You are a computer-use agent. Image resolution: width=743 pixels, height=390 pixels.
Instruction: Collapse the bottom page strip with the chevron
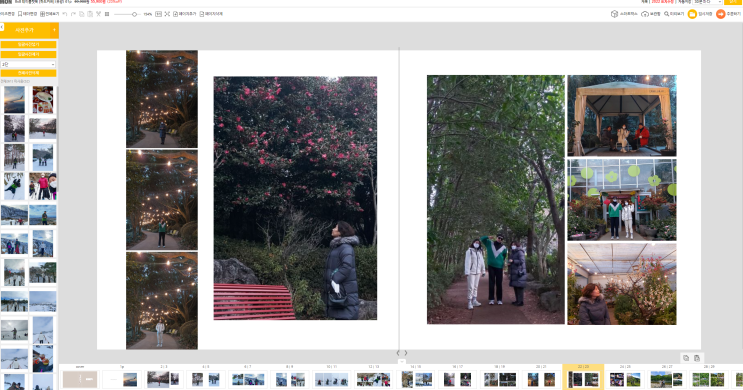[401, 362]
